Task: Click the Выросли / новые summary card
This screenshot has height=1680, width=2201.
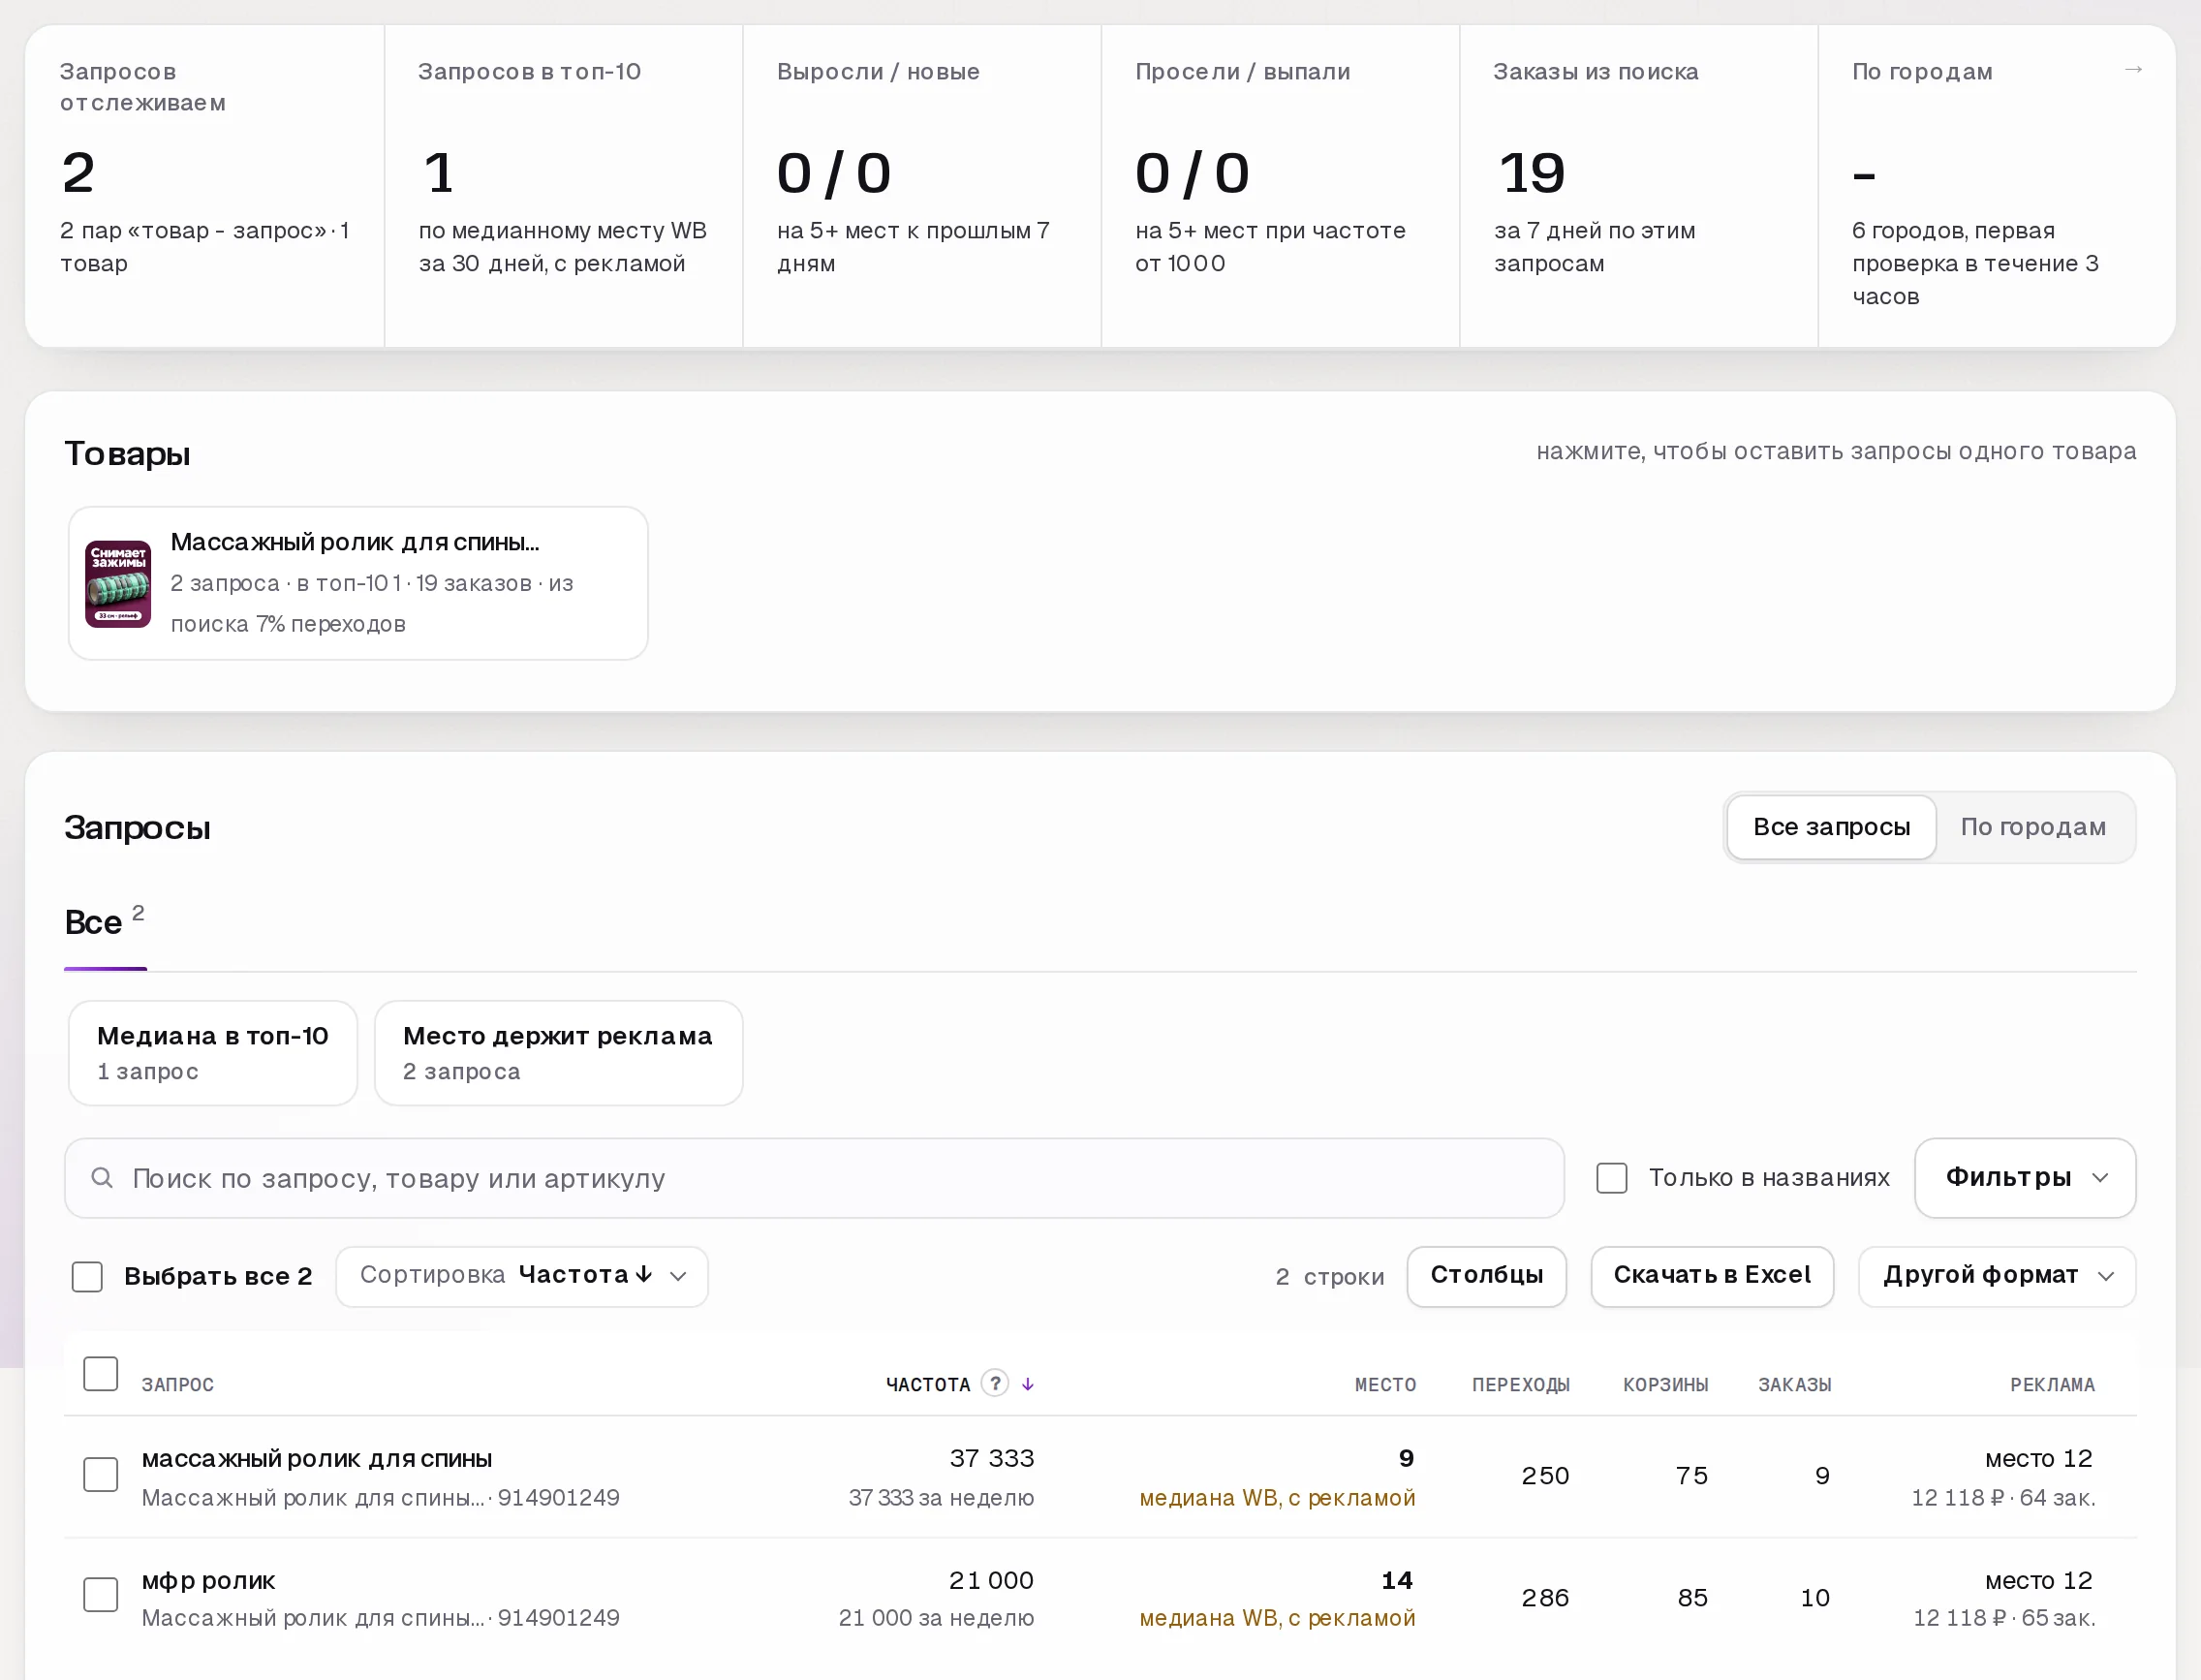Action: click(922, 186)
